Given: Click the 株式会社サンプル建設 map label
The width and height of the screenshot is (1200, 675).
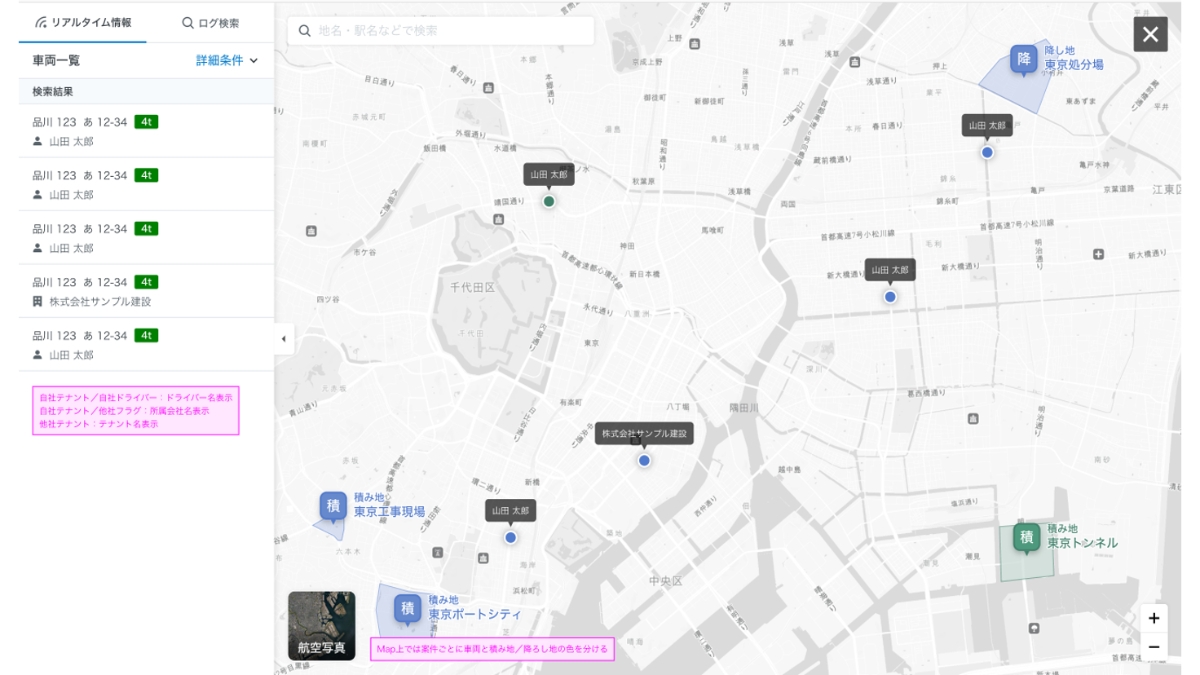Looking at the screenshot, I should tap(644, 434).
